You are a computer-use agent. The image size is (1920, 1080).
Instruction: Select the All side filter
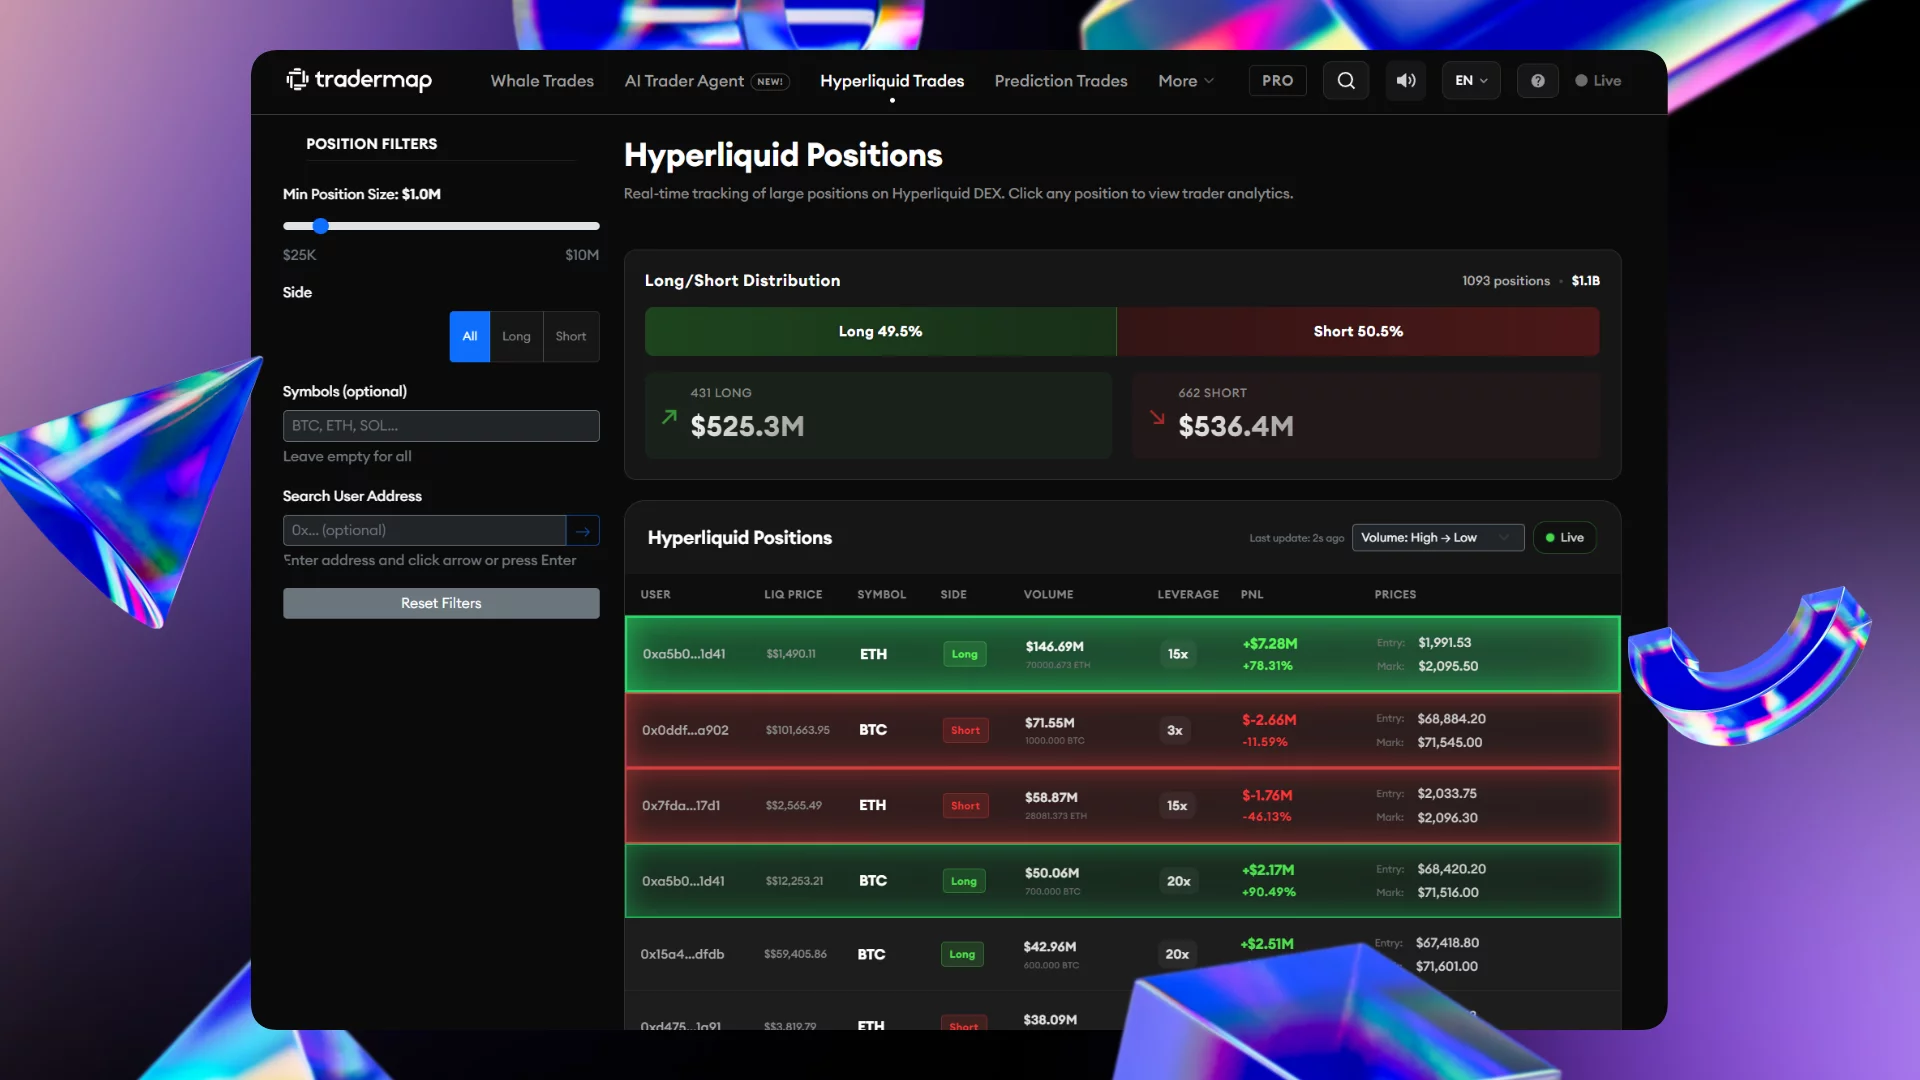point(469,336)
